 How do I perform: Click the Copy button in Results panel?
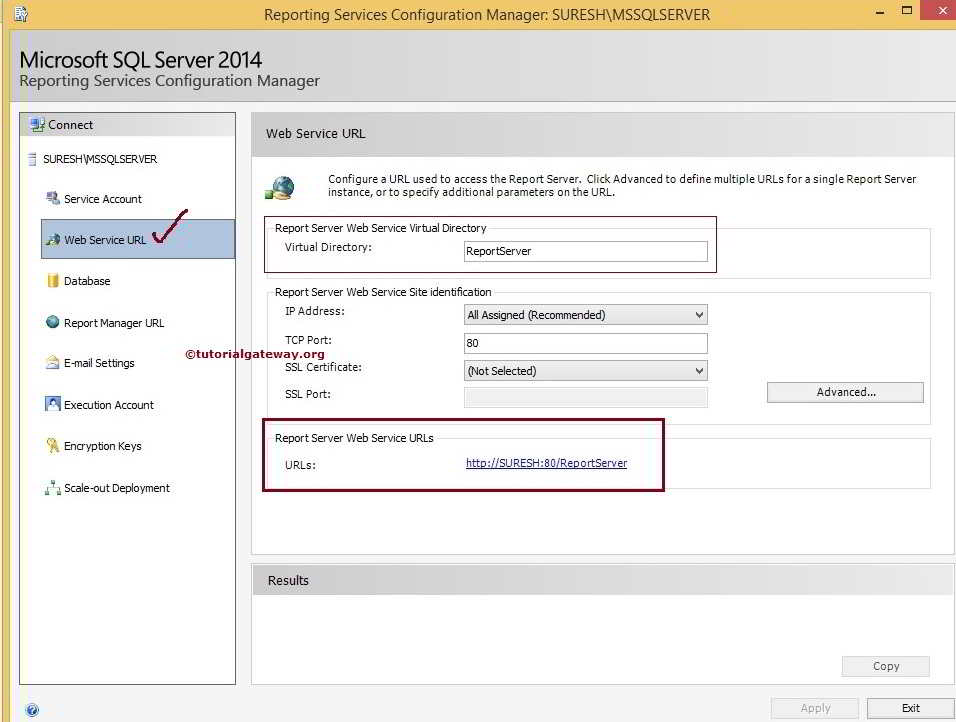(884, 666)
